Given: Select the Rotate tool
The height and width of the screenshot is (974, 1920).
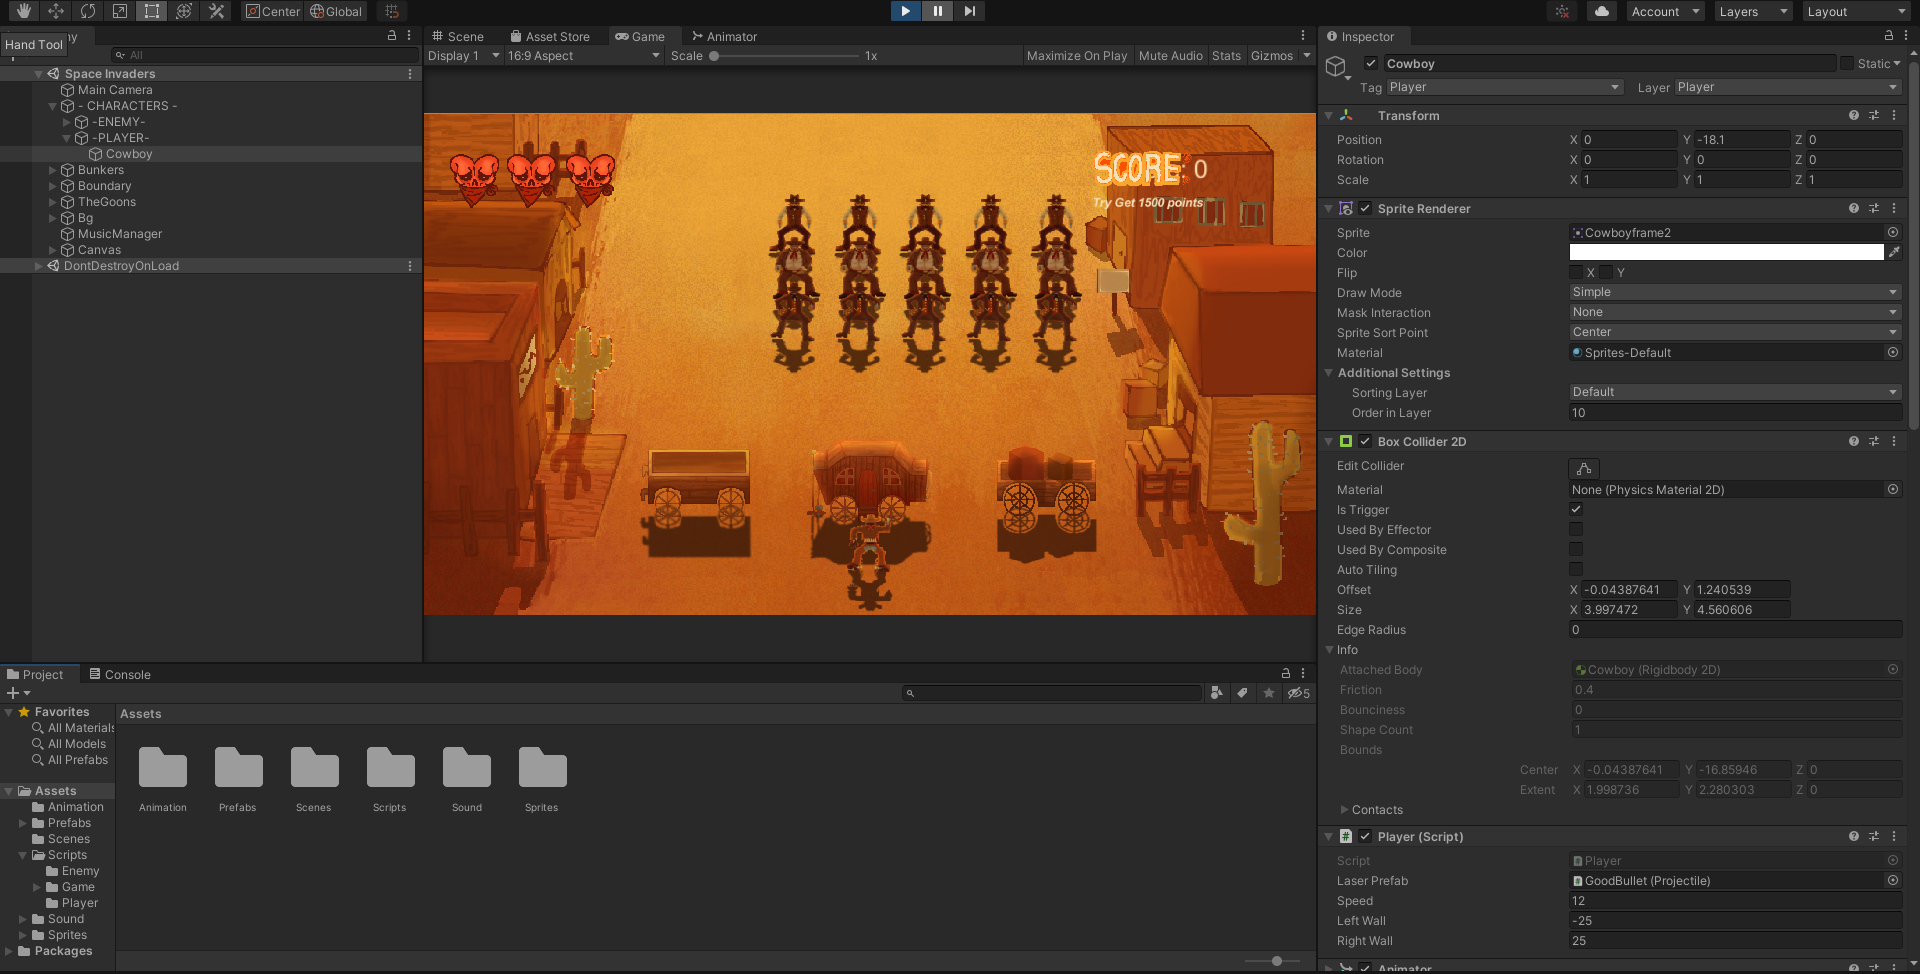Looking at the screenshot, I should click(x=88, y=11).
